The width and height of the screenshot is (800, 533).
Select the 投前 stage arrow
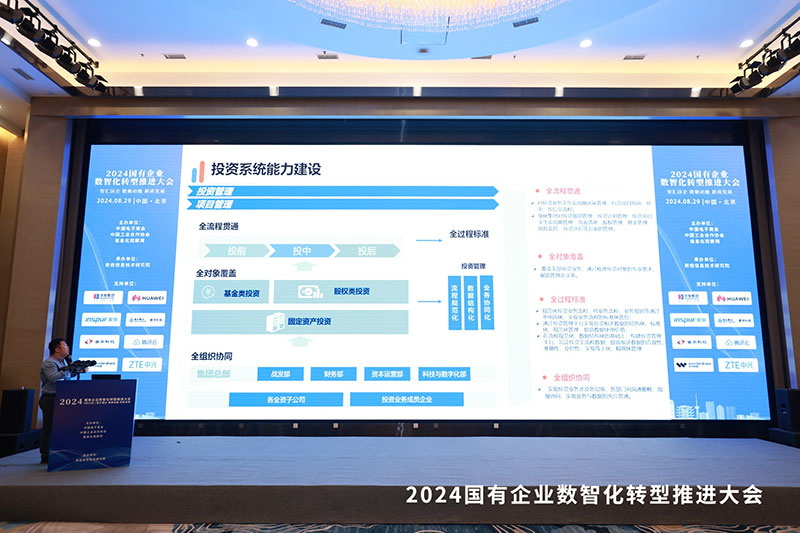point(236,250)
